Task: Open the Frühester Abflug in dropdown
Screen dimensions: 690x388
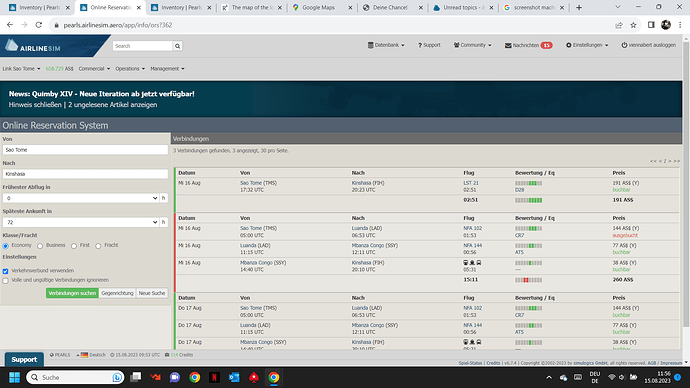Action: [81, 198]
